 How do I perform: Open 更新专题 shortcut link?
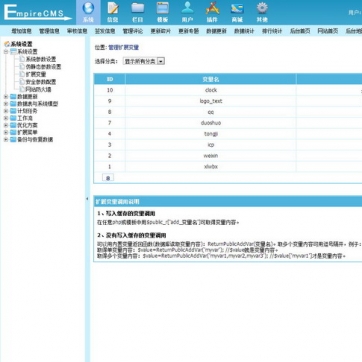point(189,31)
